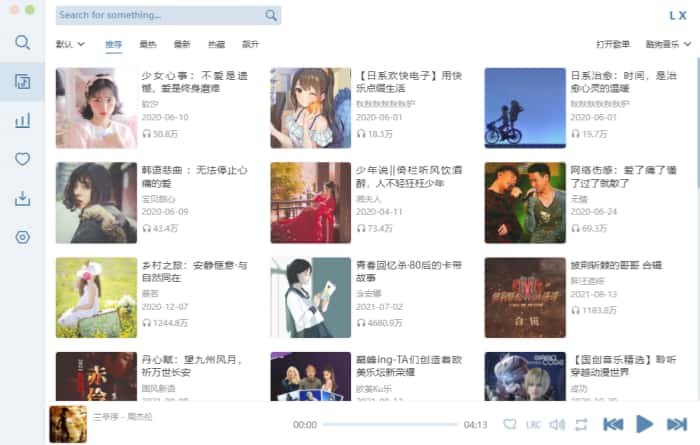Viewport: 700px width, 445px height.
Task: Open the 少女心事 playlist thumbnail
Action: point(96,108)
